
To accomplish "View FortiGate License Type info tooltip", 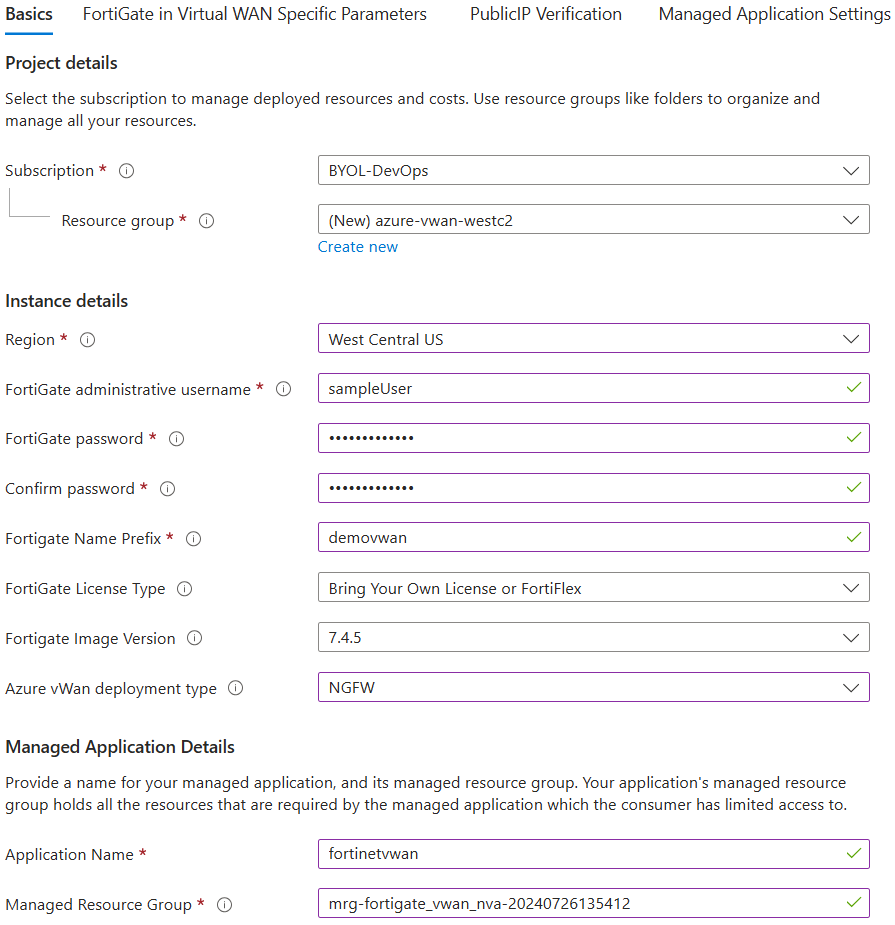I will [184, 589].
